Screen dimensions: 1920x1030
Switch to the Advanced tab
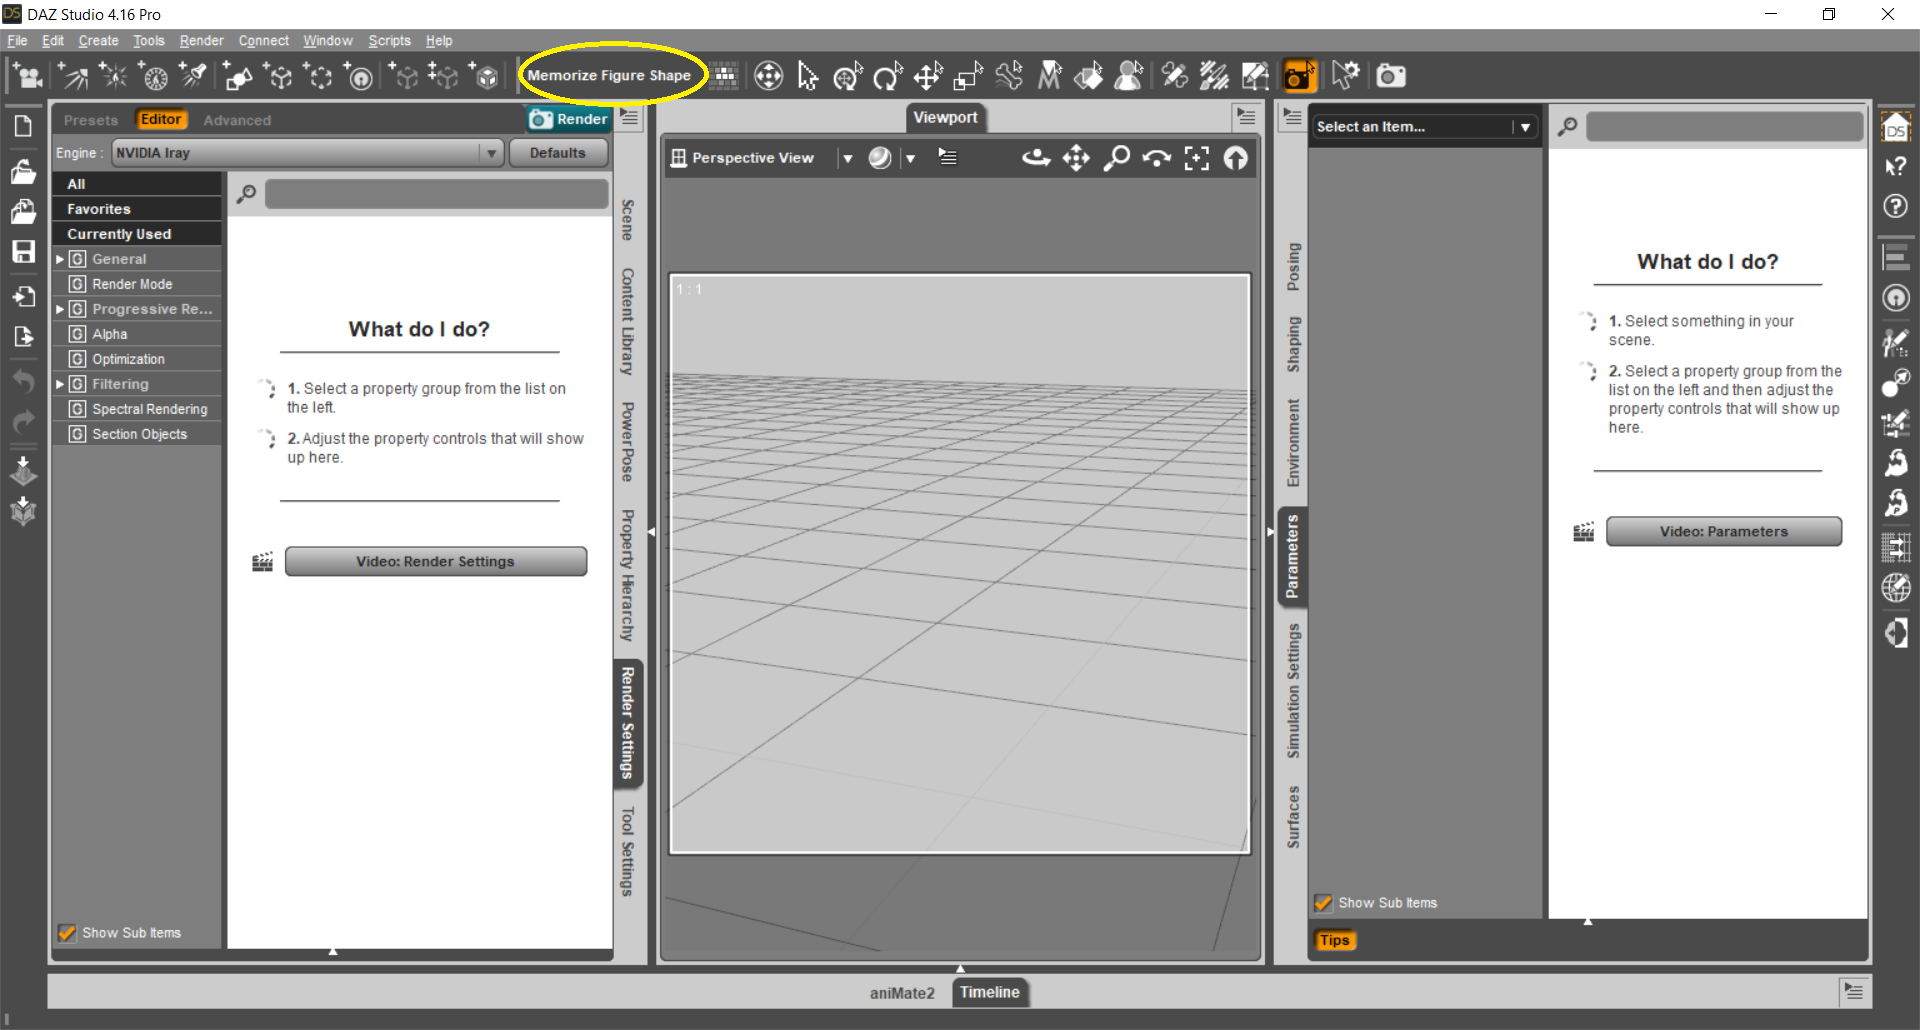(x=237, y=120)
